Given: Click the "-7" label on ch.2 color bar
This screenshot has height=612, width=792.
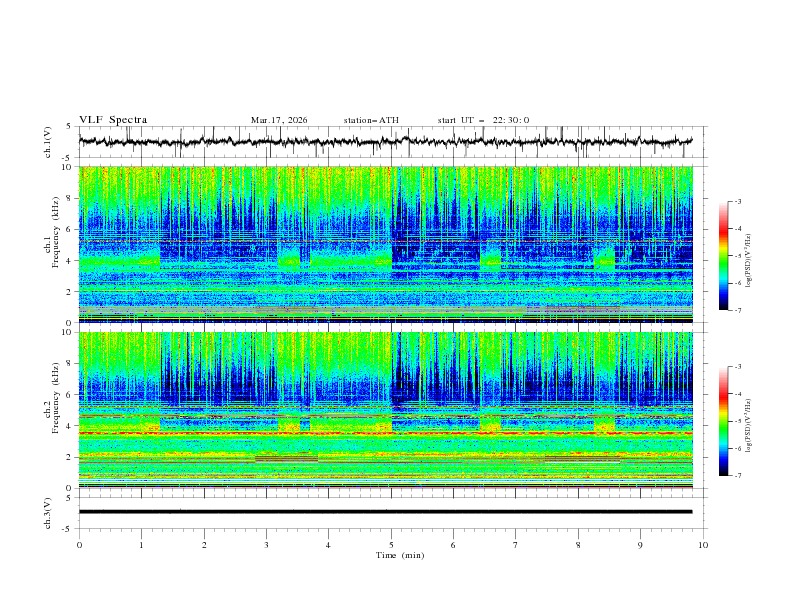Looking at the screenshot, I should 737,476.
